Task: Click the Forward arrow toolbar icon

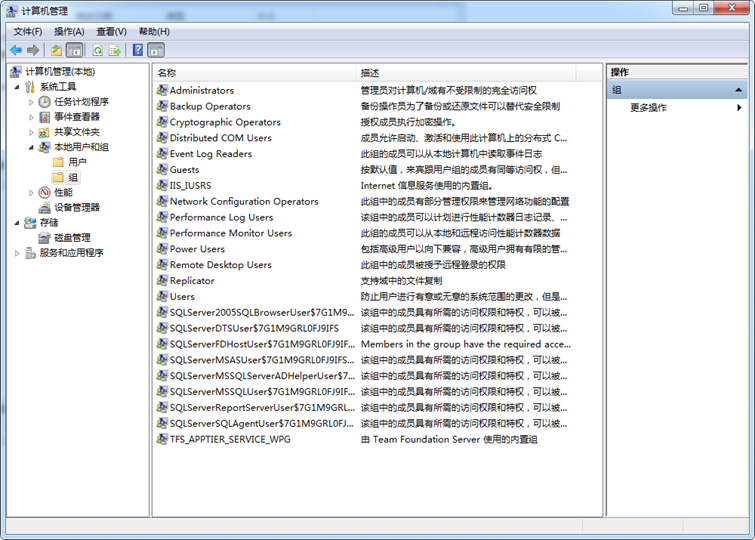Action: click(33, 50)
